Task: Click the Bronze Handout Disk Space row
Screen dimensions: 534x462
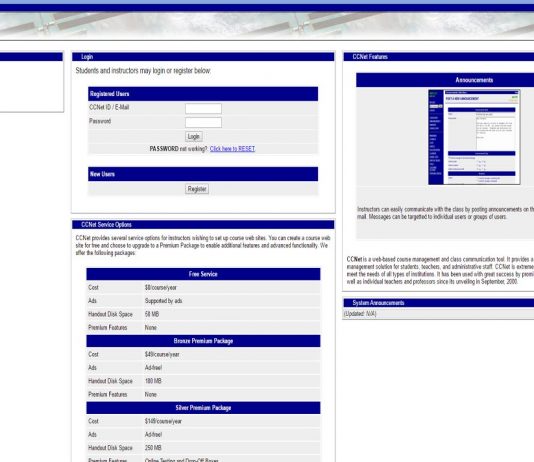Action: [203, 381]
